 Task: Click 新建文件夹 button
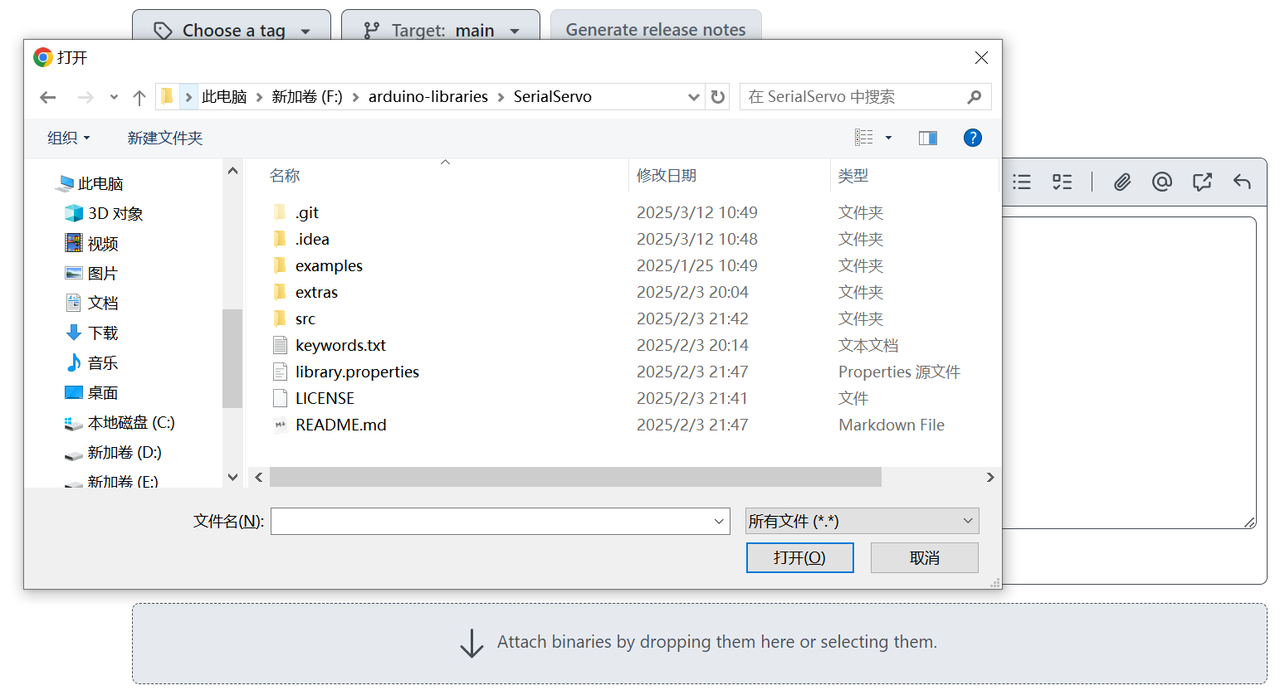pos(165,138)
